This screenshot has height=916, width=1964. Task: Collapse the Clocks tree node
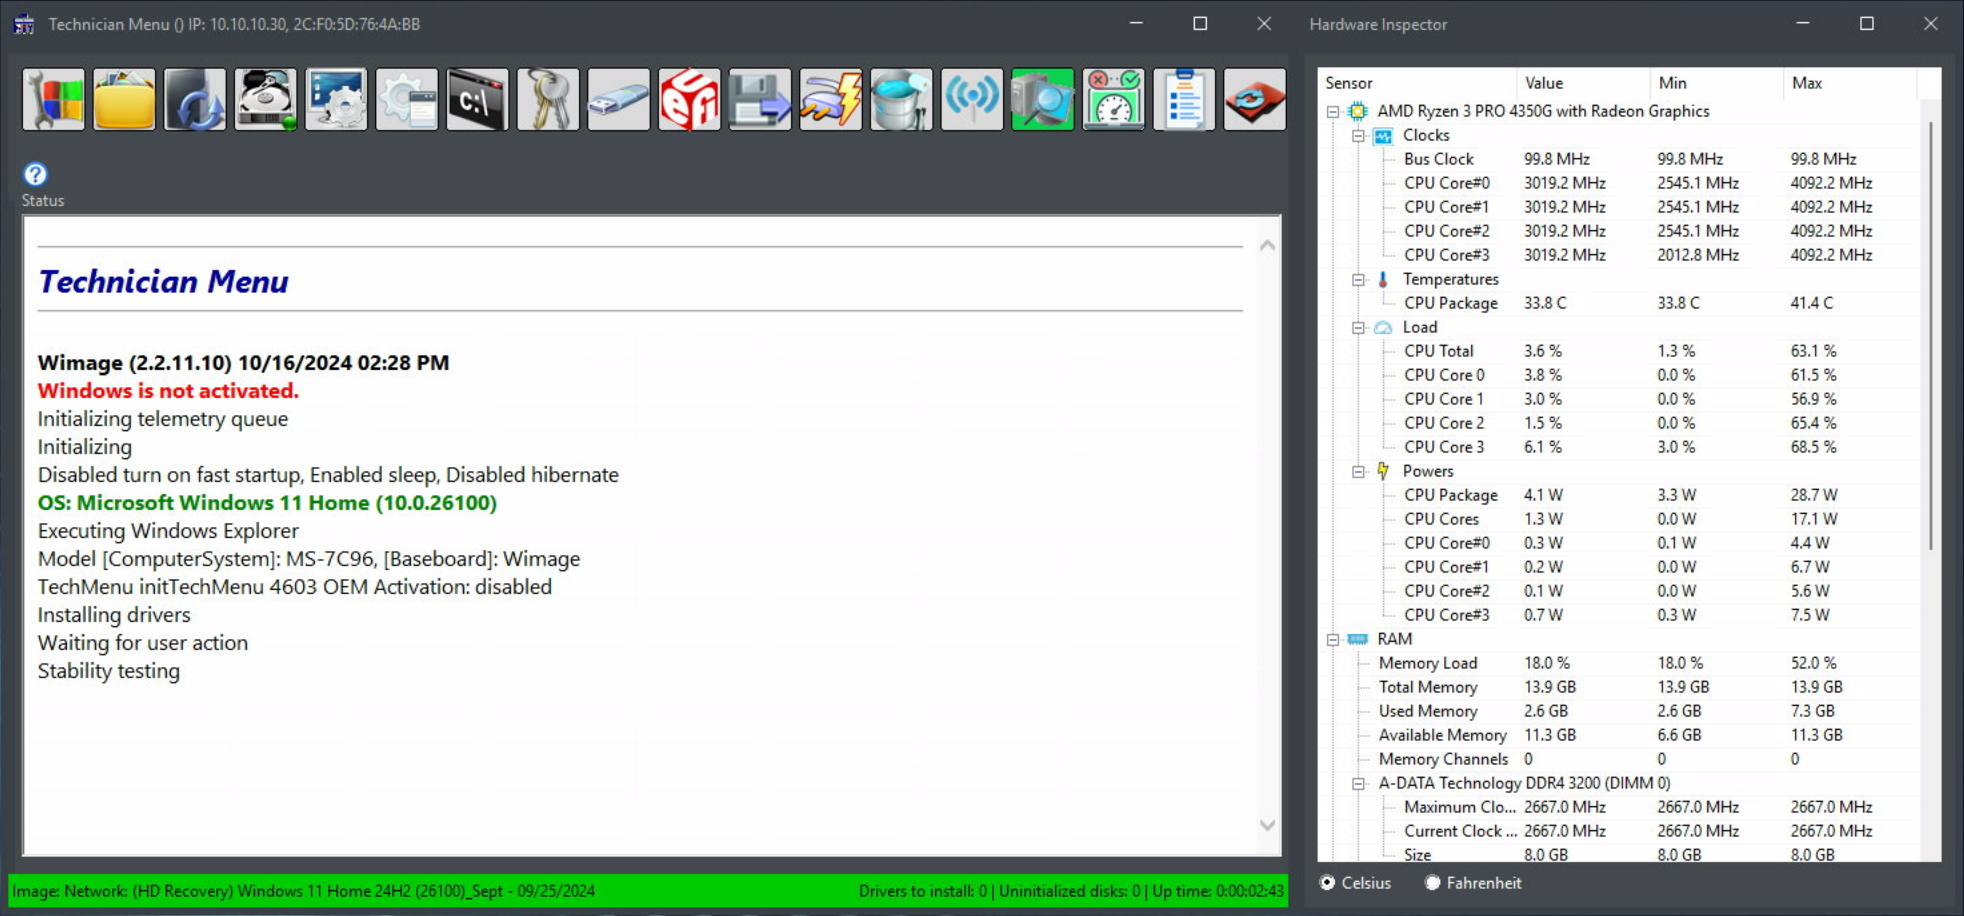tap(1358, 135)
